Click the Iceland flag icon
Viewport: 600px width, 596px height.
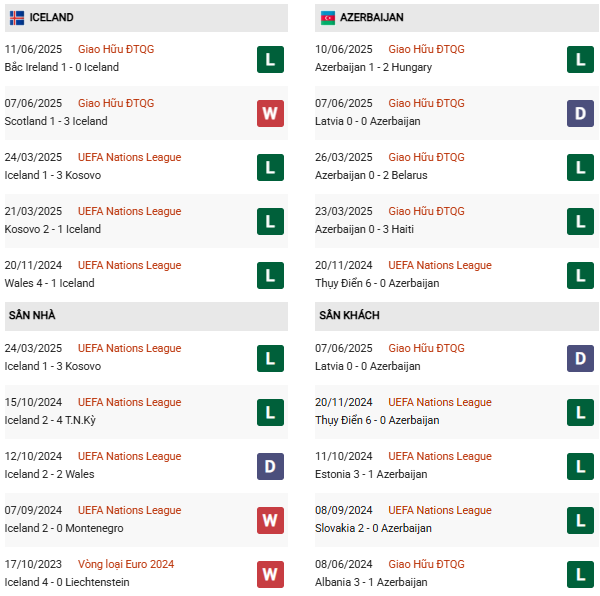coord(17,17)
